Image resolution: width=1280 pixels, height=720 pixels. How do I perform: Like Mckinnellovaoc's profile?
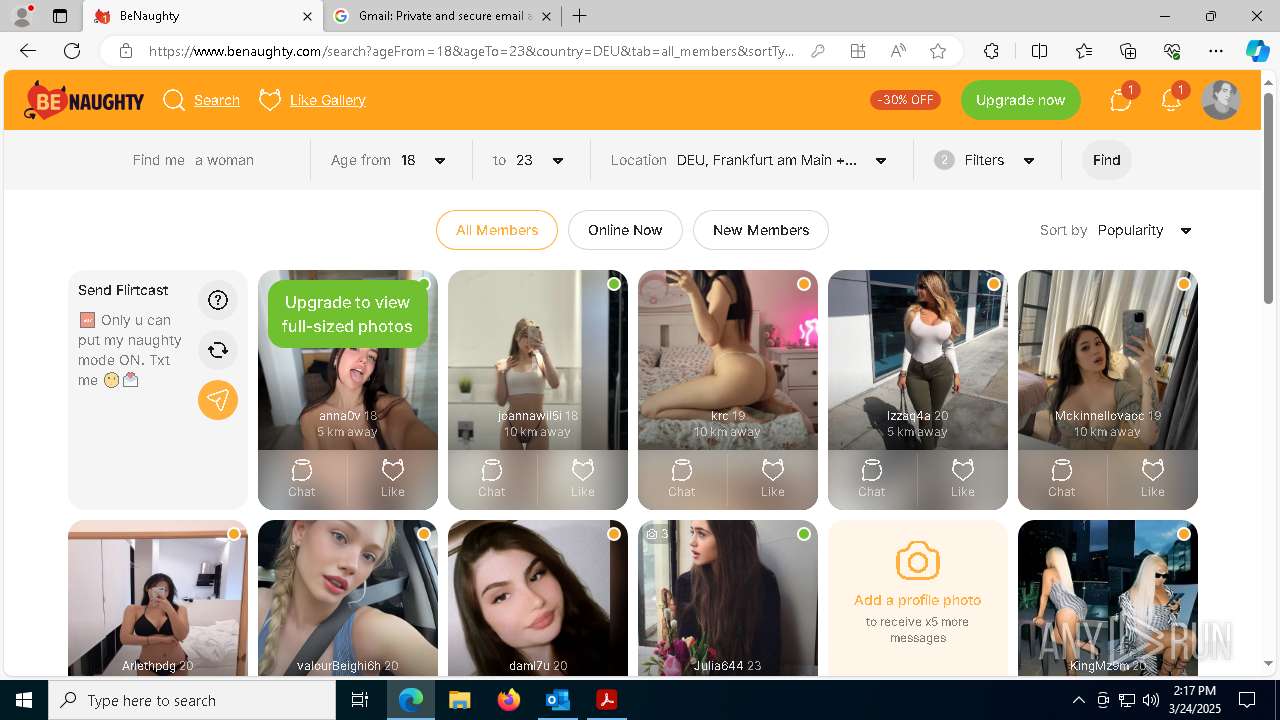tap(1153, 478)
